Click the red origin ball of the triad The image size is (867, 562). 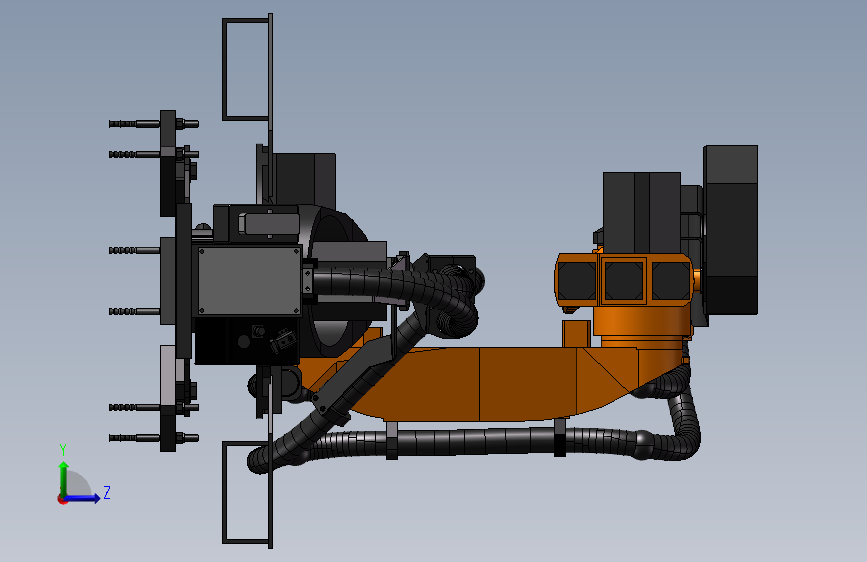[62, 499]
